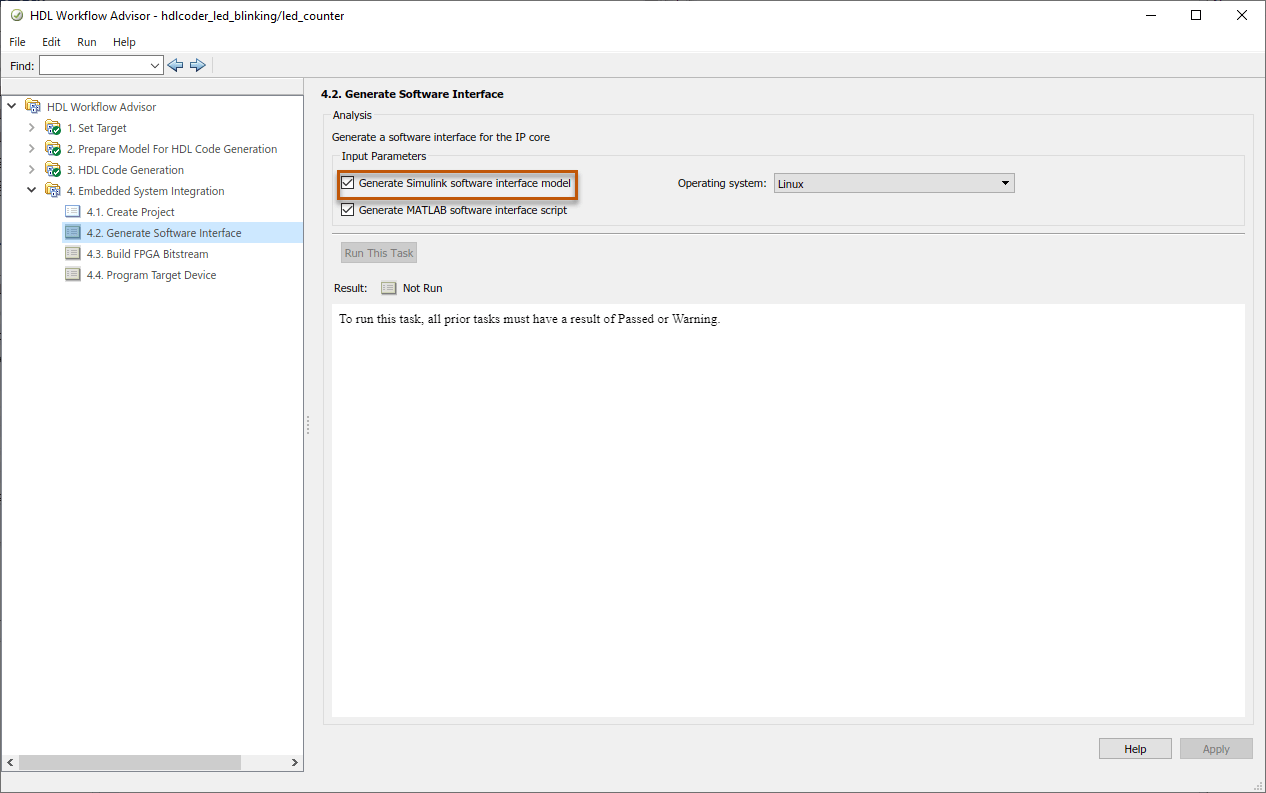Screen dimensions: 1266x793
Task: Click the Create Project task icon
Action: pyautogui.click(x=73, y=212)
